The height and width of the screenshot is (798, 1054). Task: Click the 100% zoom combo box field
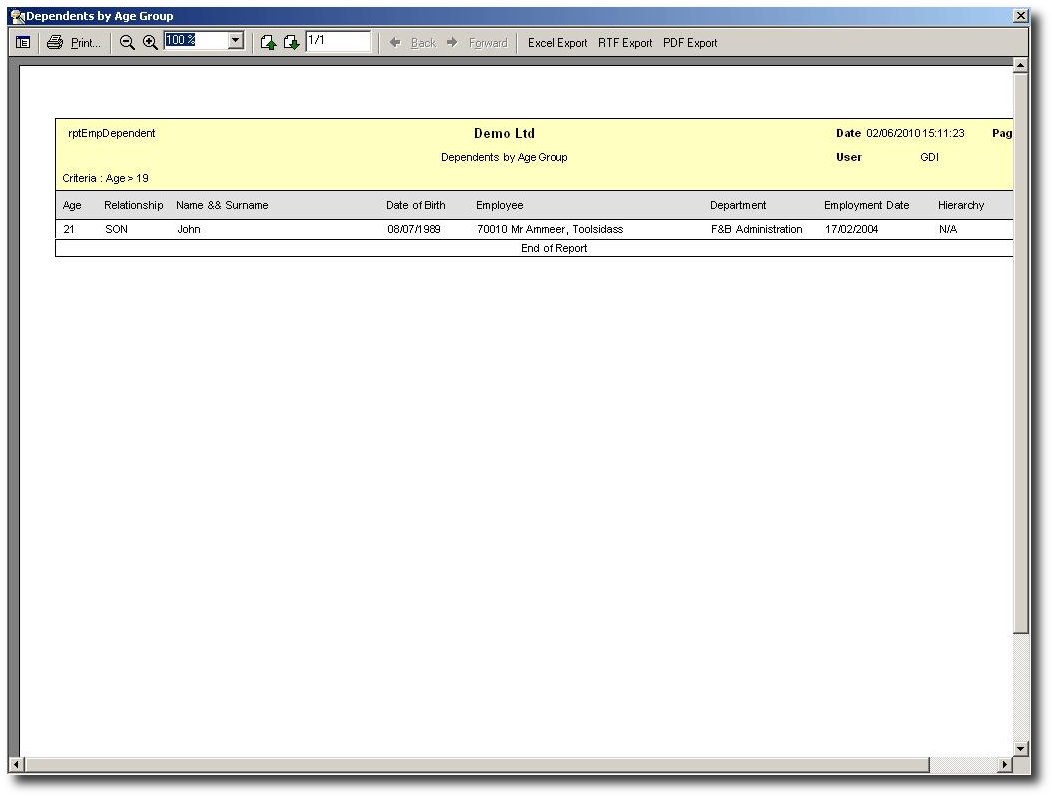pyautogui.click(x=196, y=41)
